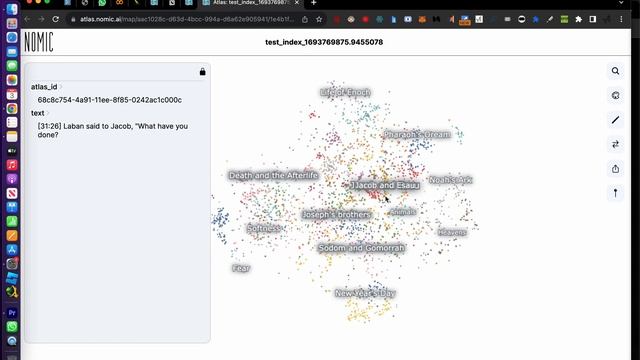The width and height of the screenshot is (640, 360).
Task: Open the tab search dropdown chevron
Action: pos(621,2)
